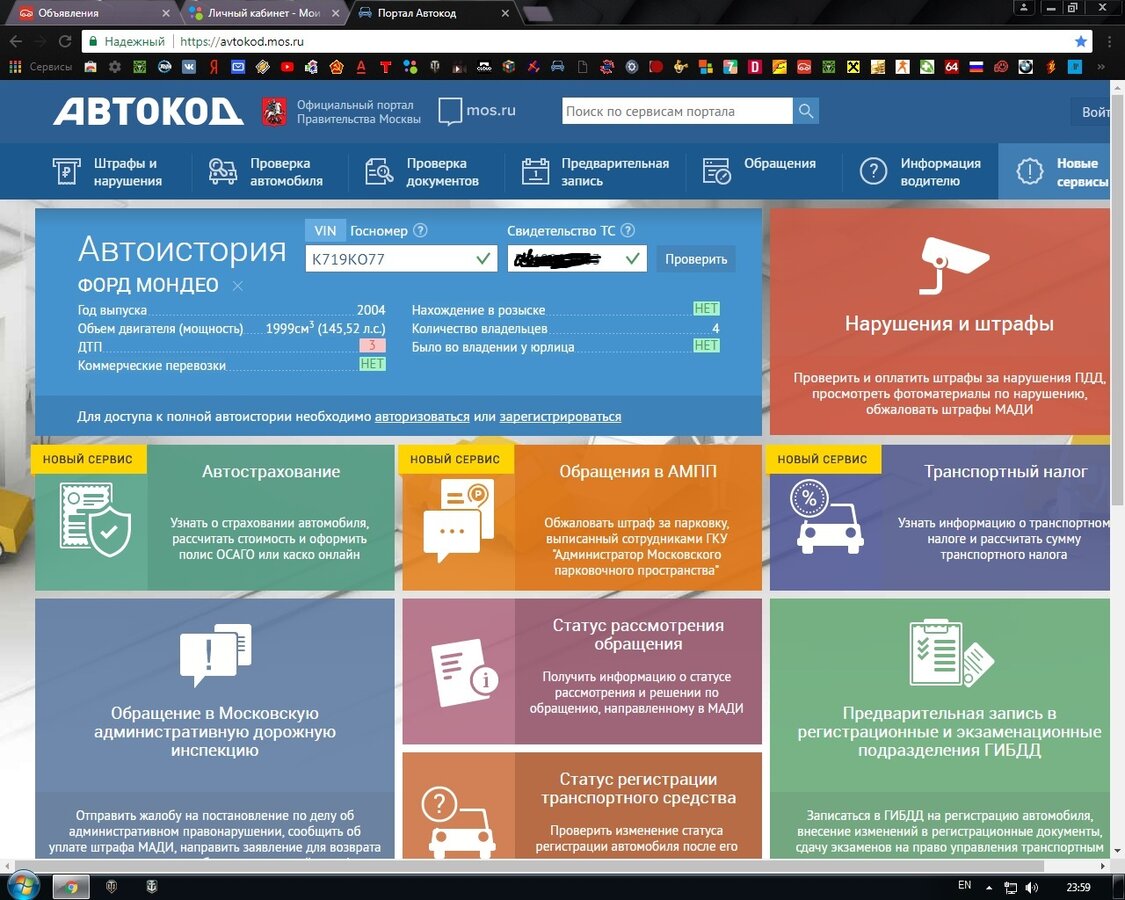
Task: Click the Транспортный налог car icon
Action: 826,516
